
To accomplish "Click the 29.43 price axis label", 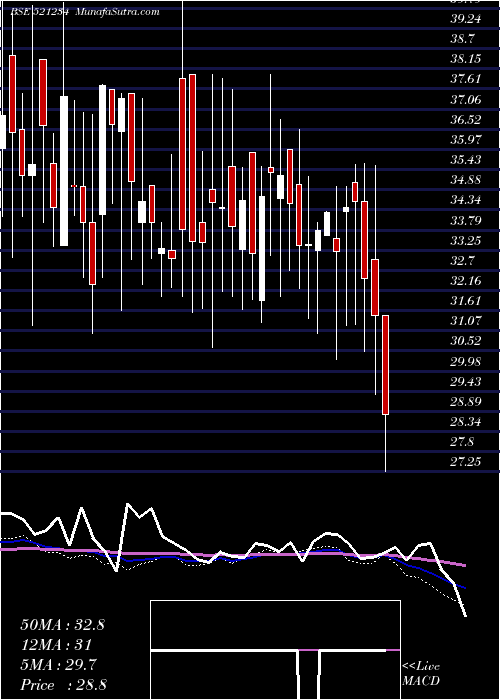I will pos(466,381).
